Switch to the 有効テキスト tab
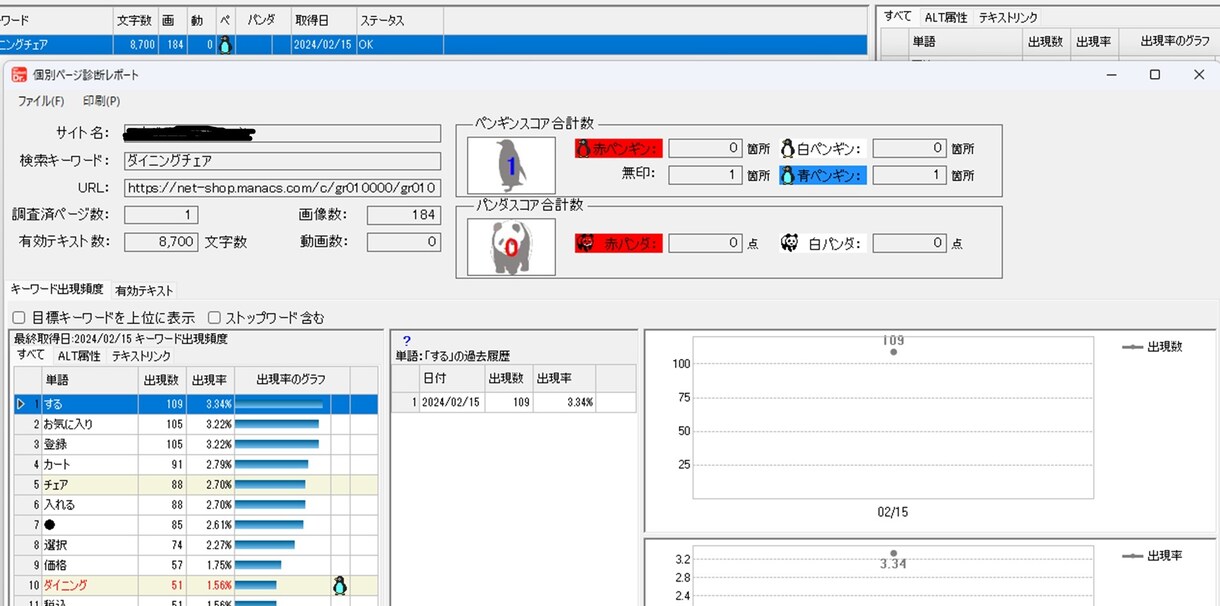 point(144,290)
